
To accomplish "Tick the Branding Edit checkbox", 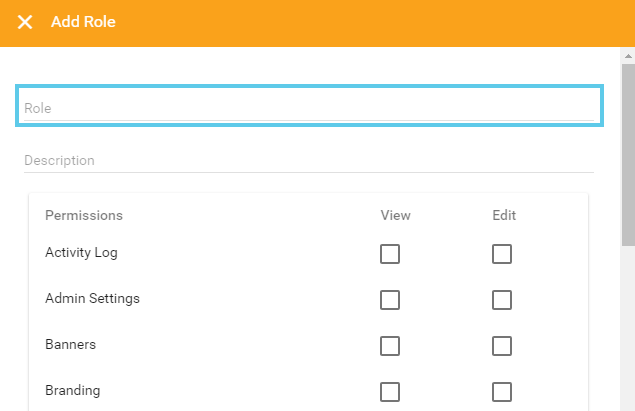I will pos(502,392).
